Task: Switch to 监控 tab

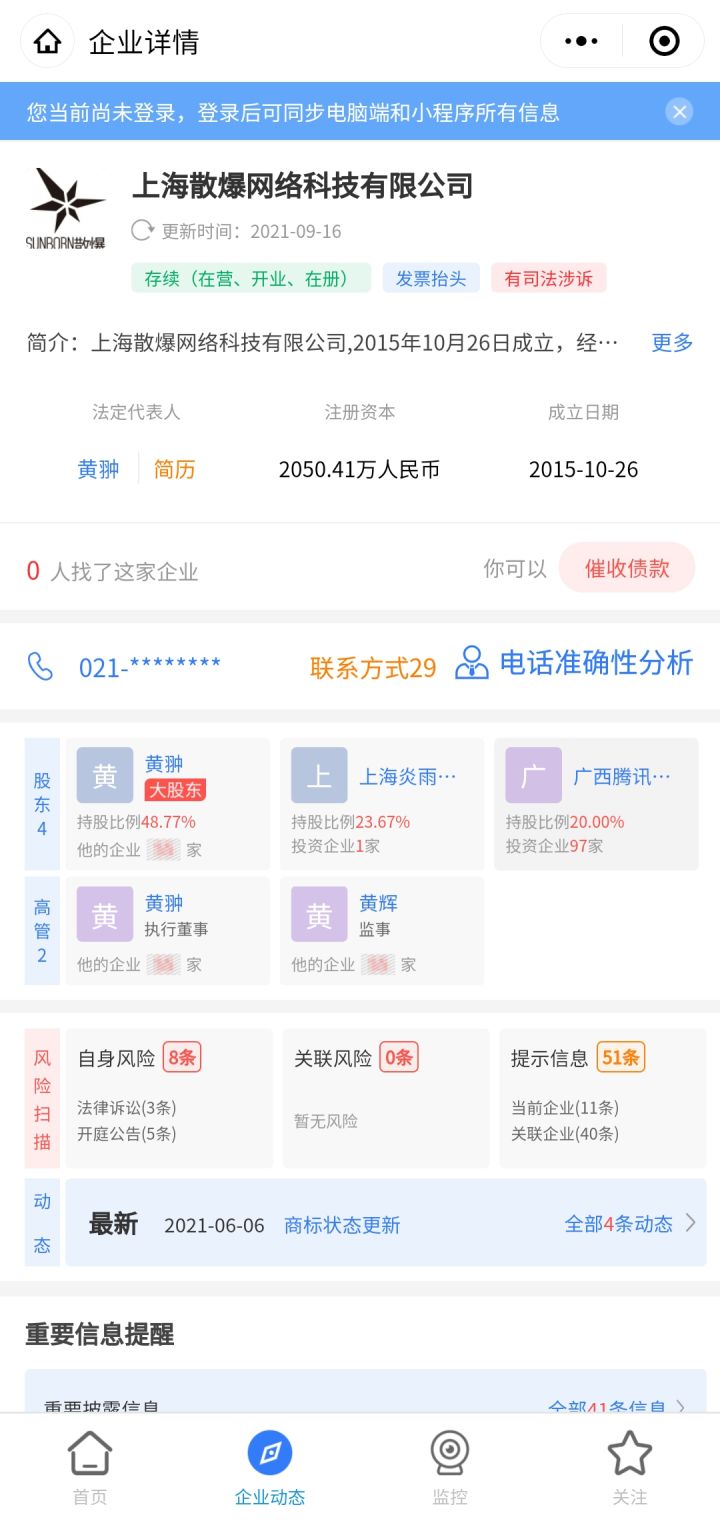Action: tap(450, 1467)
